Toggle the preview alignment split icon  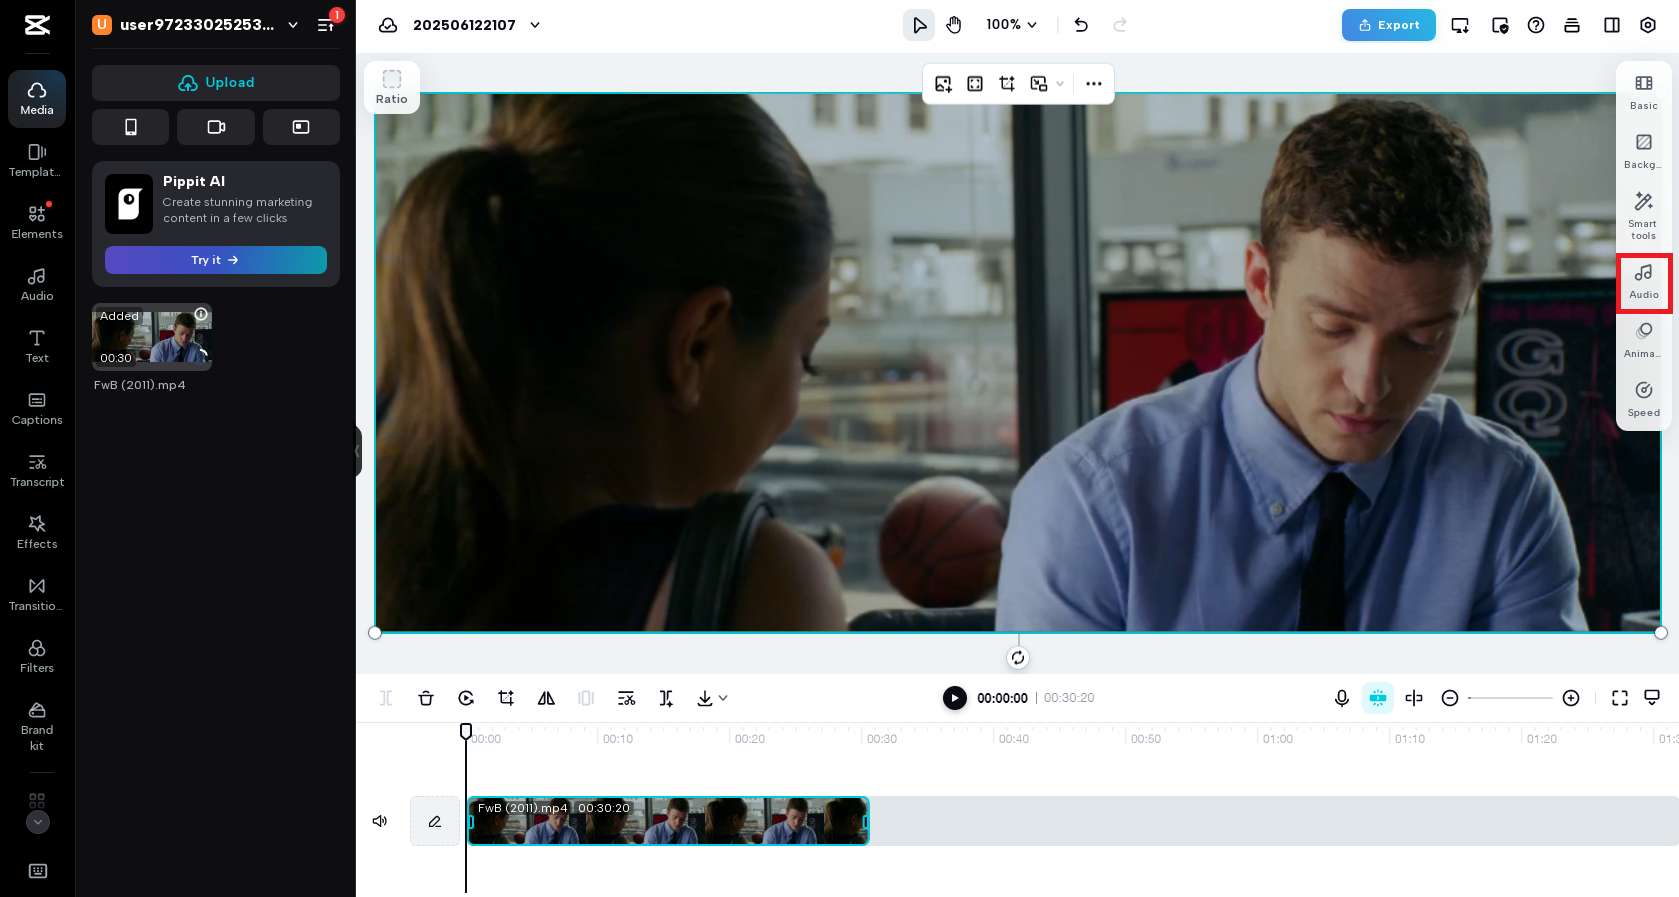pyautogui.click(x=1414, y=698)
